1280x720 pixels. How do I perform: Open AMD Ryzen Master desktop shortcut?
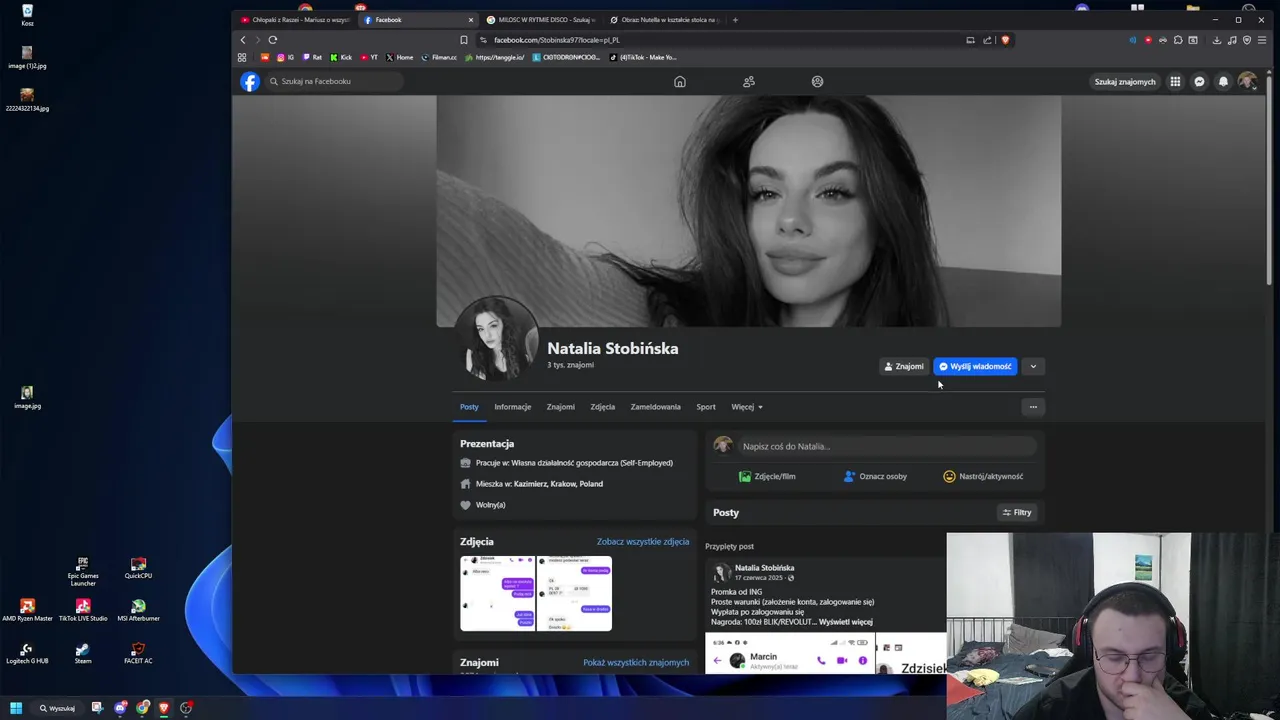coord(27,610)
